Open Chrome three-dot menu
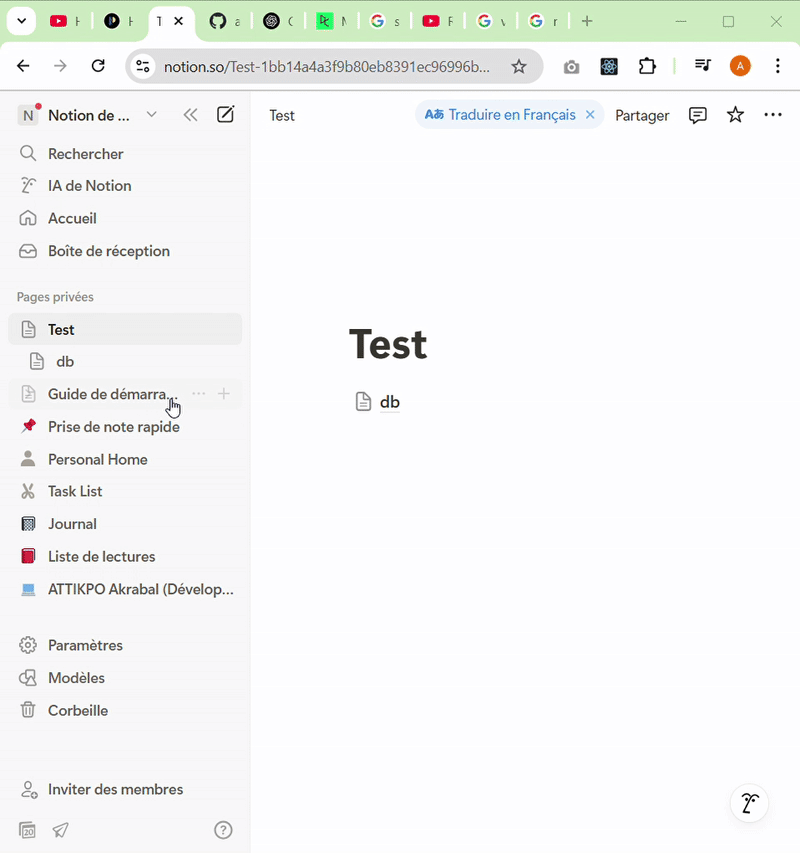 pos(777,66)
